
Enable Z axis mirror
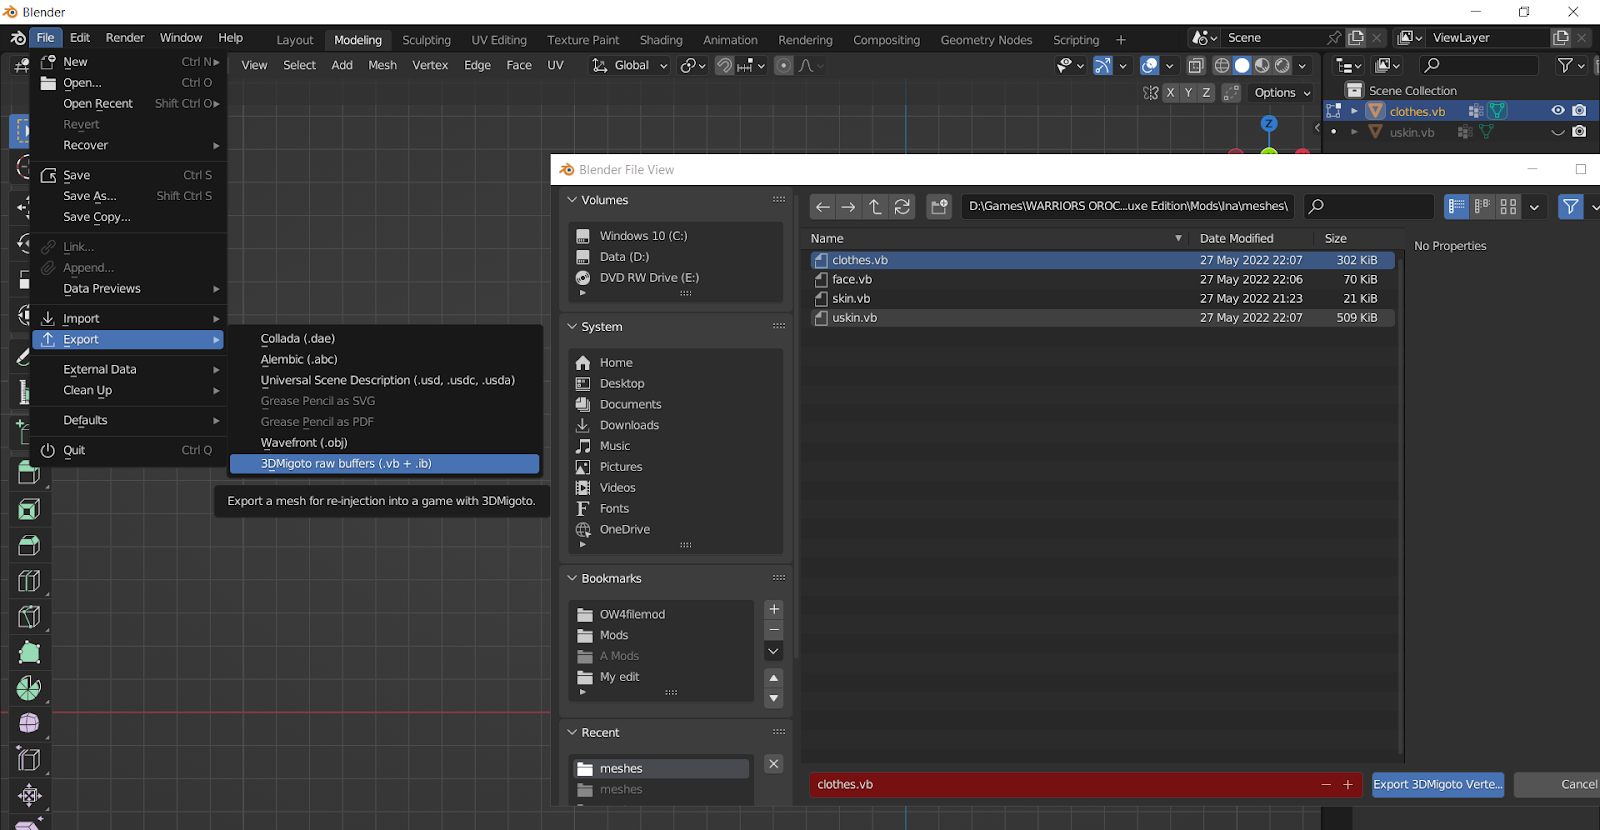[1206, 92]
